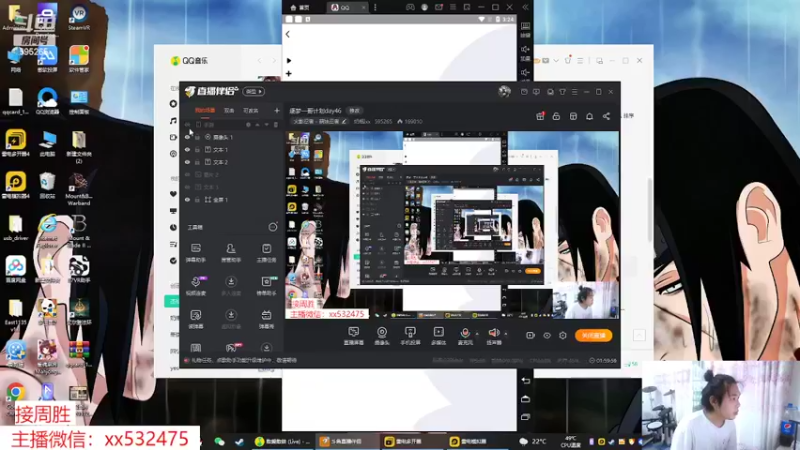Toggle lock on 文本 1 source
800x450 pixels.
[197, 150]
